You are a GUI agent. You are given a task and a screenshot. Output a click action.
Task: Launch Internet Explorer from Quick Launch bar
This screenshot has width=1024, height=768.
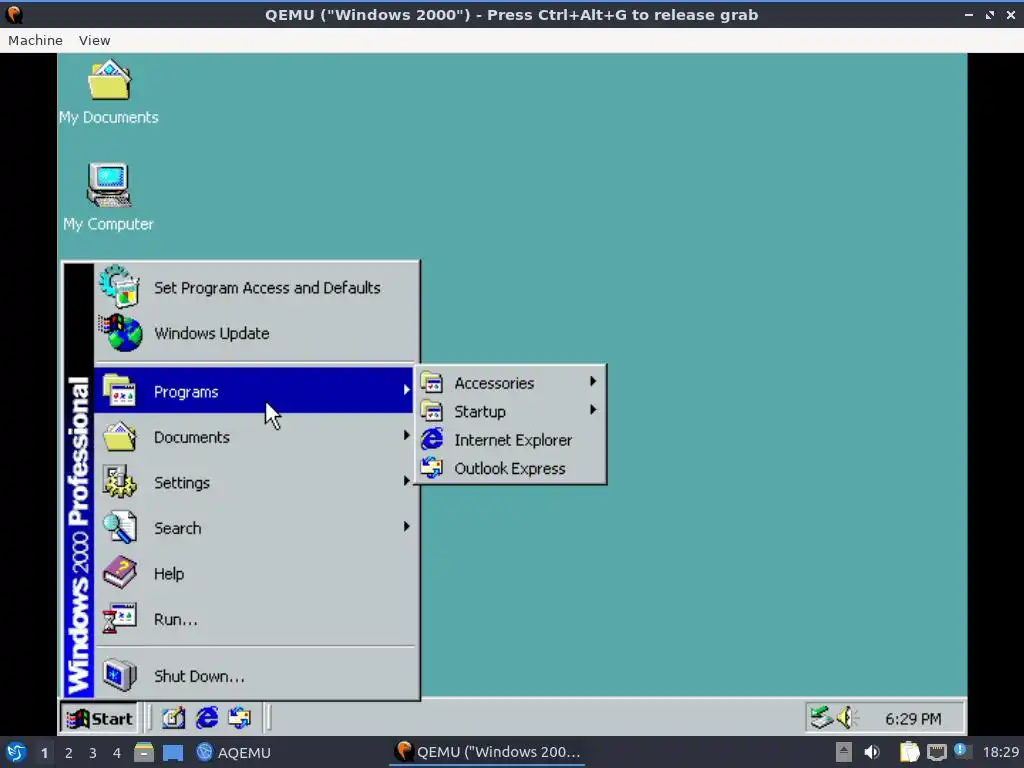pos(207,718)
